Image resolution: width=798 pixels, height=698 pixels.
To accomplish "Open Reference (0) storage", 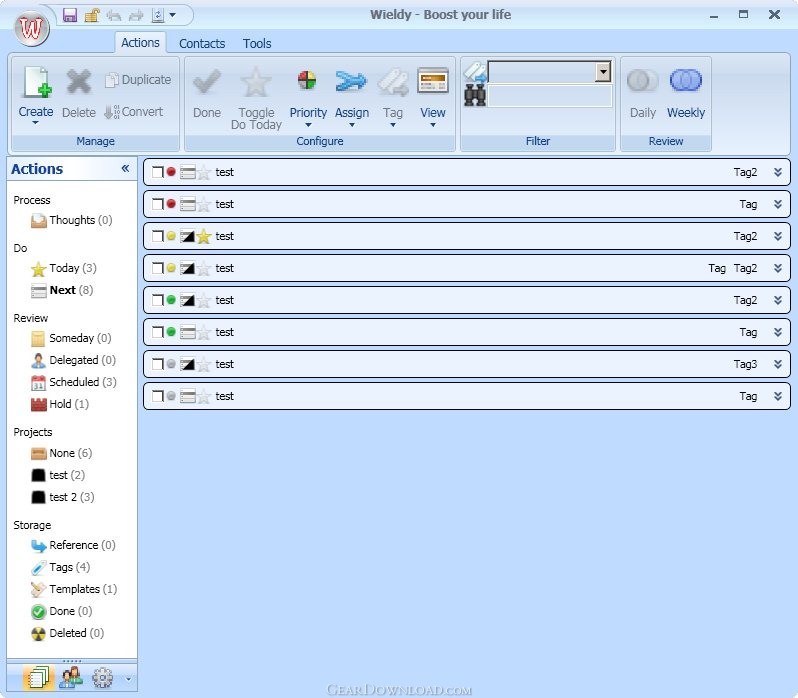I will [x=73, y=545].
